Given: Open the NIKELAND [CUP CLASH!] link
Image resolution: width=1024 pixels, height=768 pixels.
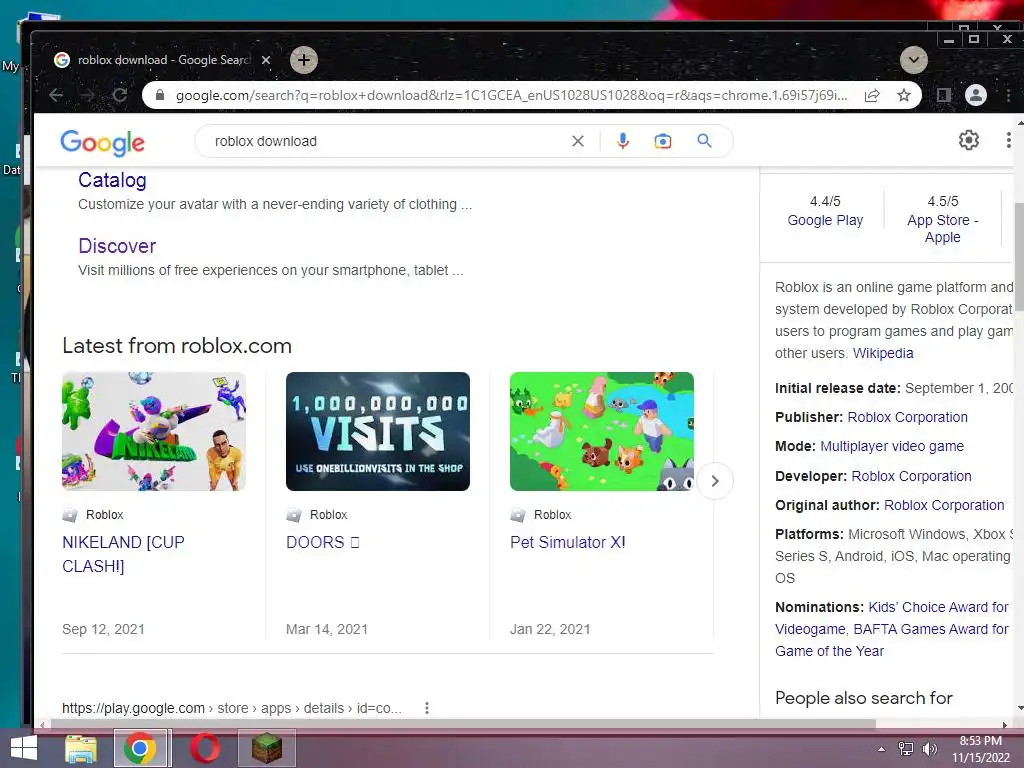Looking at the screenshot, I should 123,554.
